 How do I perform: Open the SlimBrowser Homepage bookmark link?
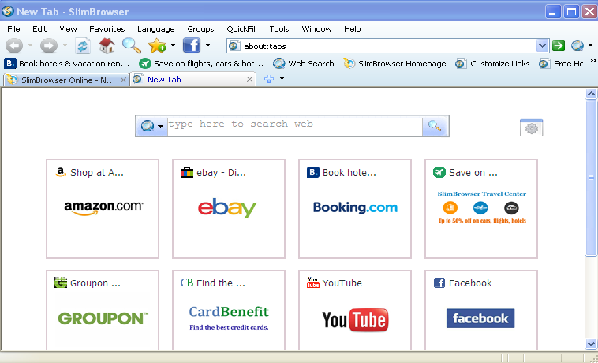pyautogui.click(x=395, y=63)
